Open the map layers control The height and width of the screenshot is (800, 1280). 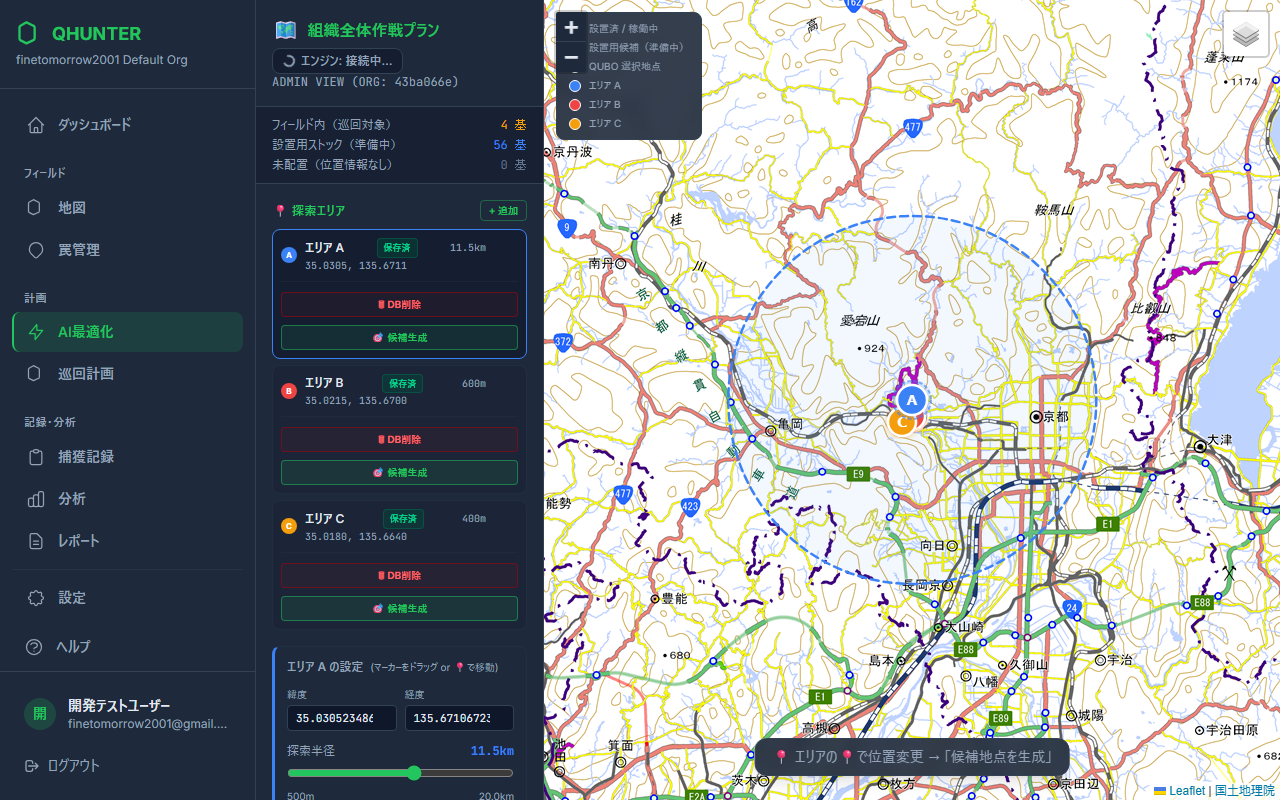click(x=1246, y=35)
